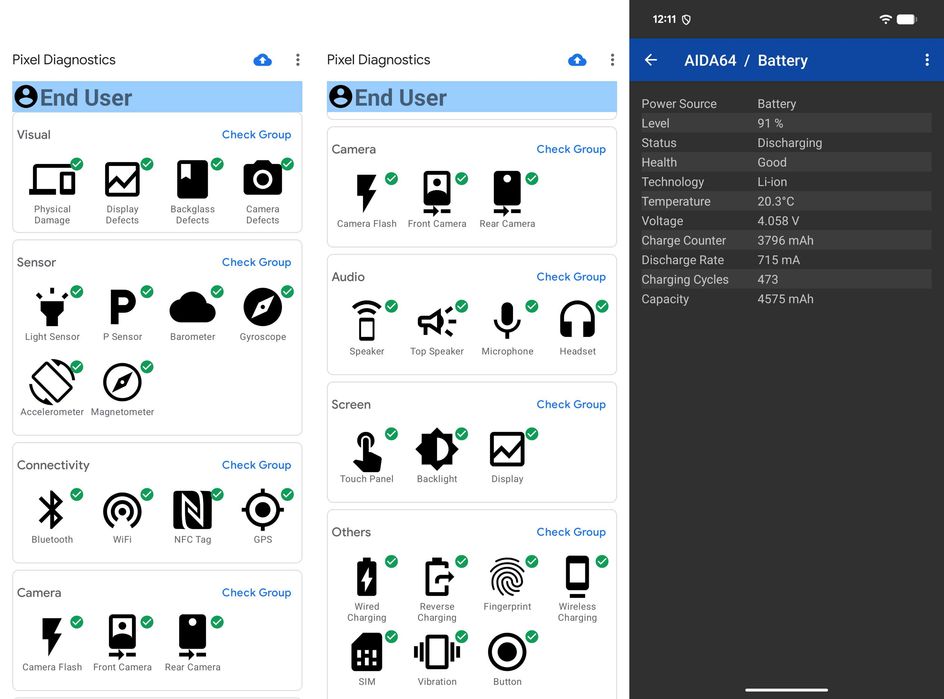Click the Discharge Rate value 715 mA

click(780, 260)
